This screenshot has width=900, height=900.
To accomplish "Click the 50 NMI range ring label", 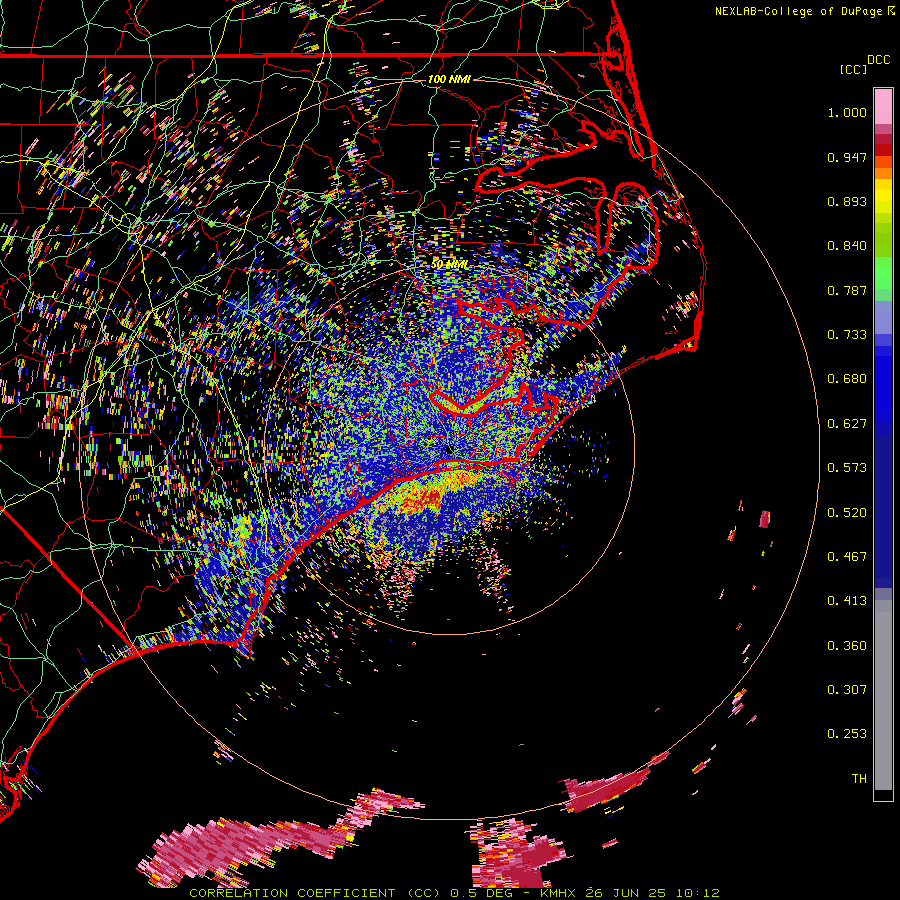I will [449, 265].
